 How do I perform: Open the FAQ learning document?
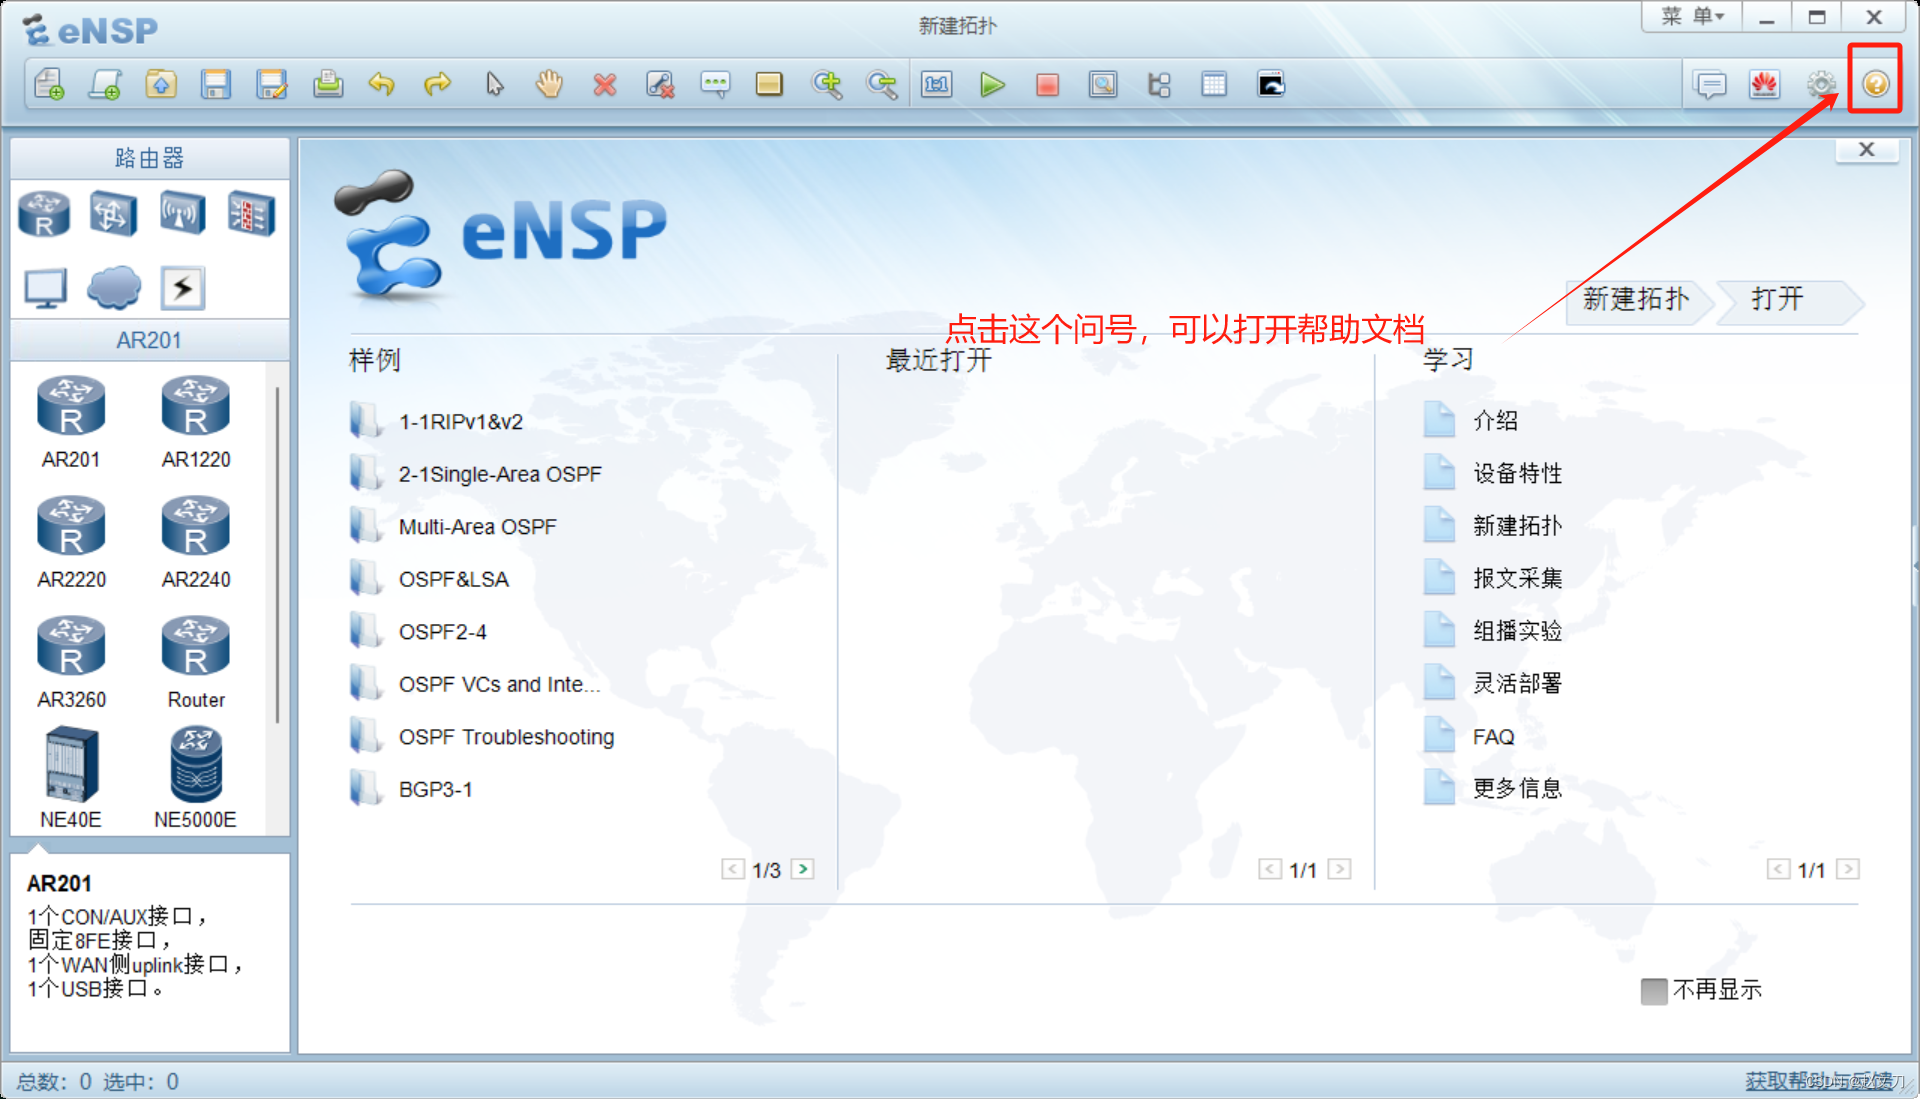click(x=1493, y=737)
